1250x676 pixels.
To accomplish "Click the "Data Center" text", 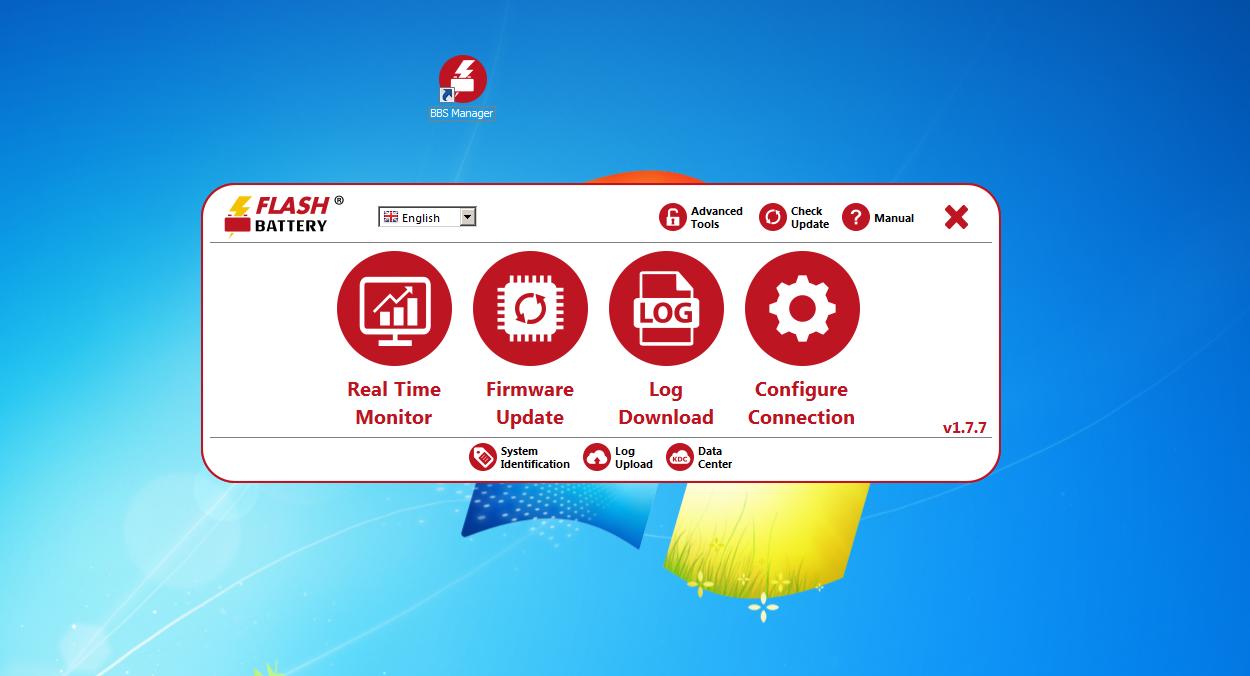I will [715, 458].
